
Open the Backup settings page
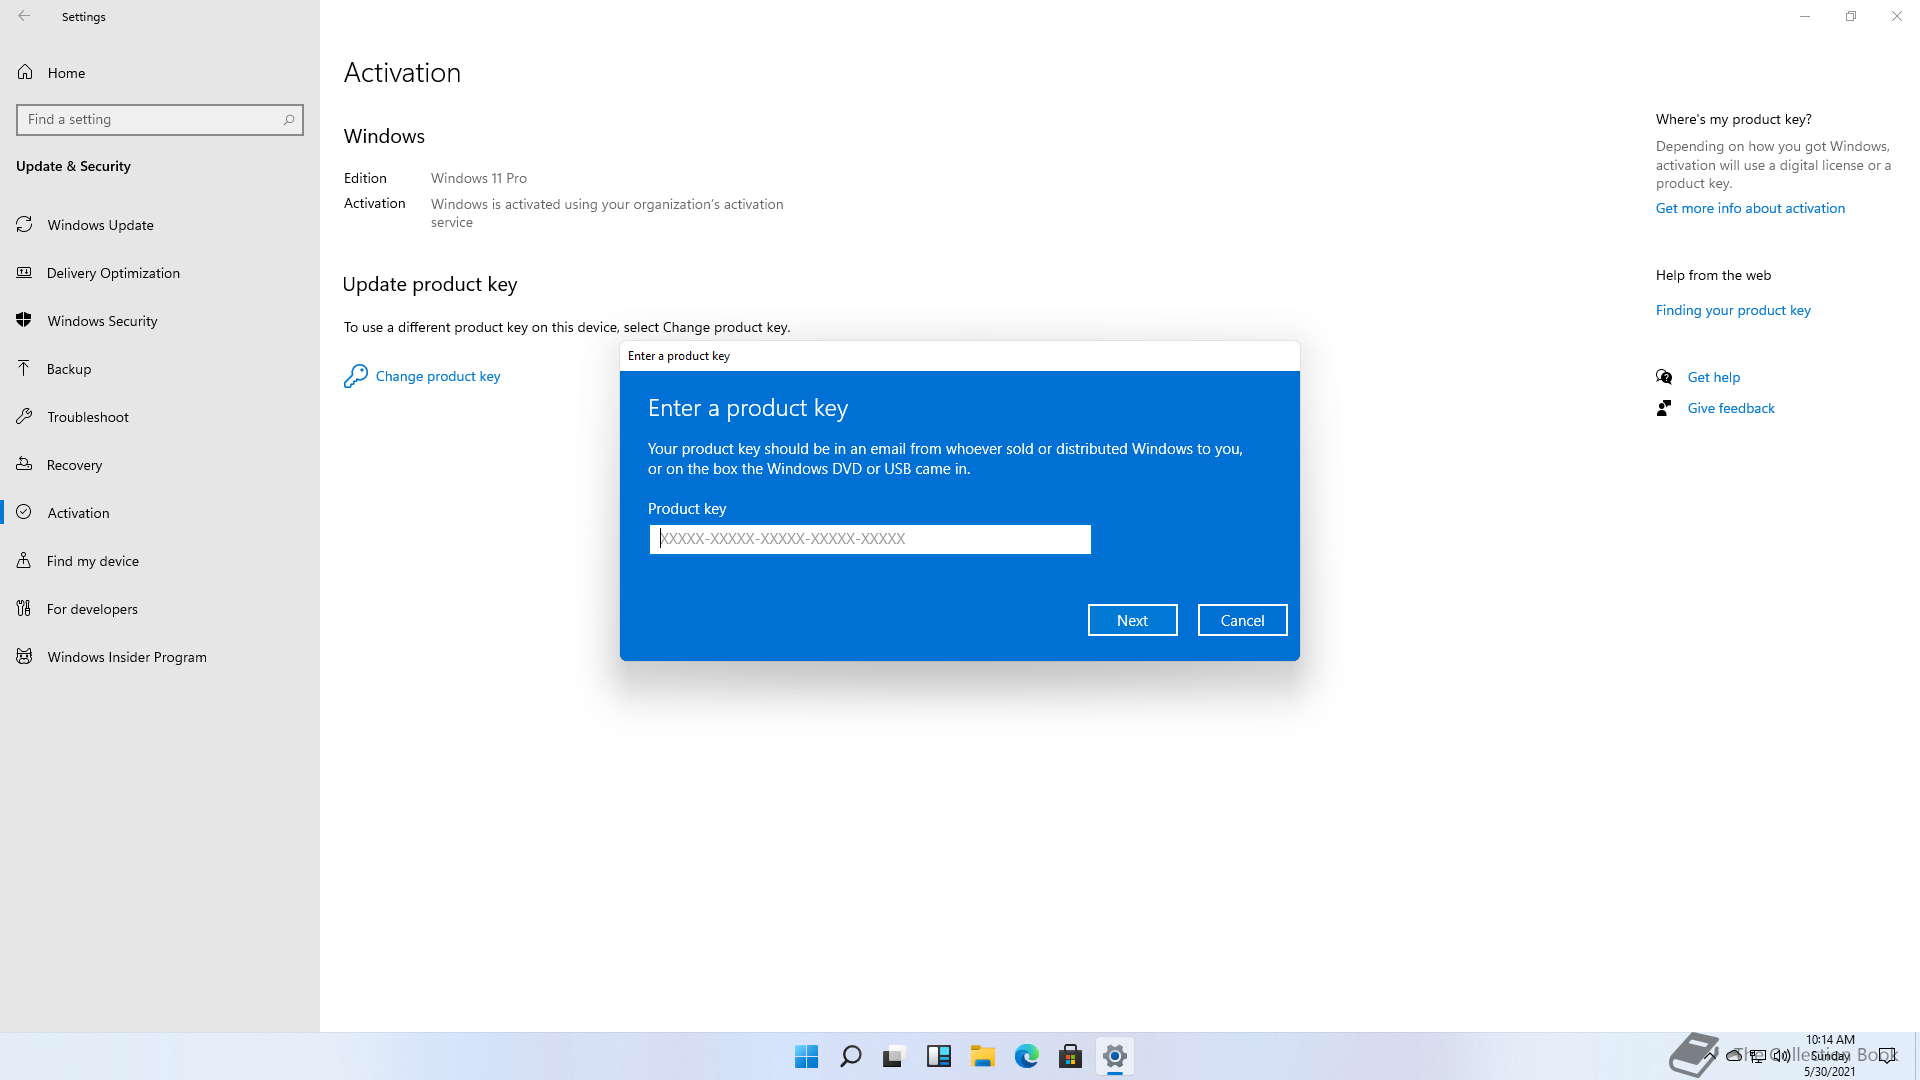tap(160, 369)
